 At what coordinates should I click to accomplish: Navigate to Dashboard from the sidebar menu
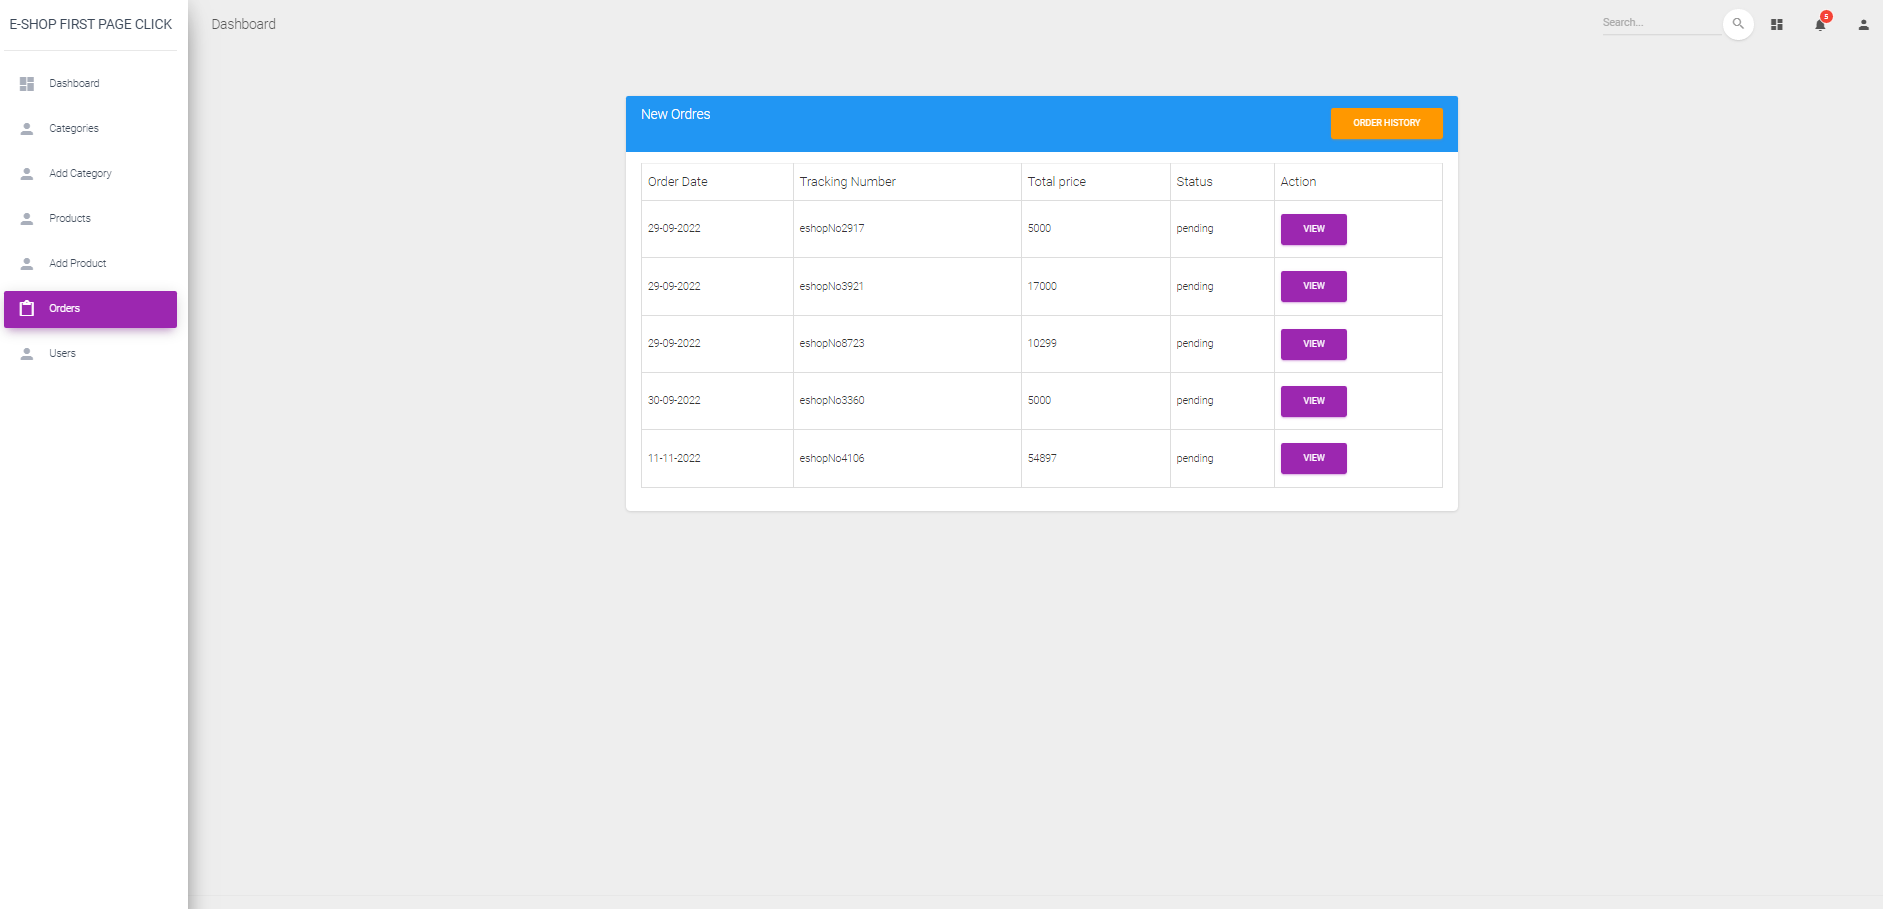tap(74, 83)
